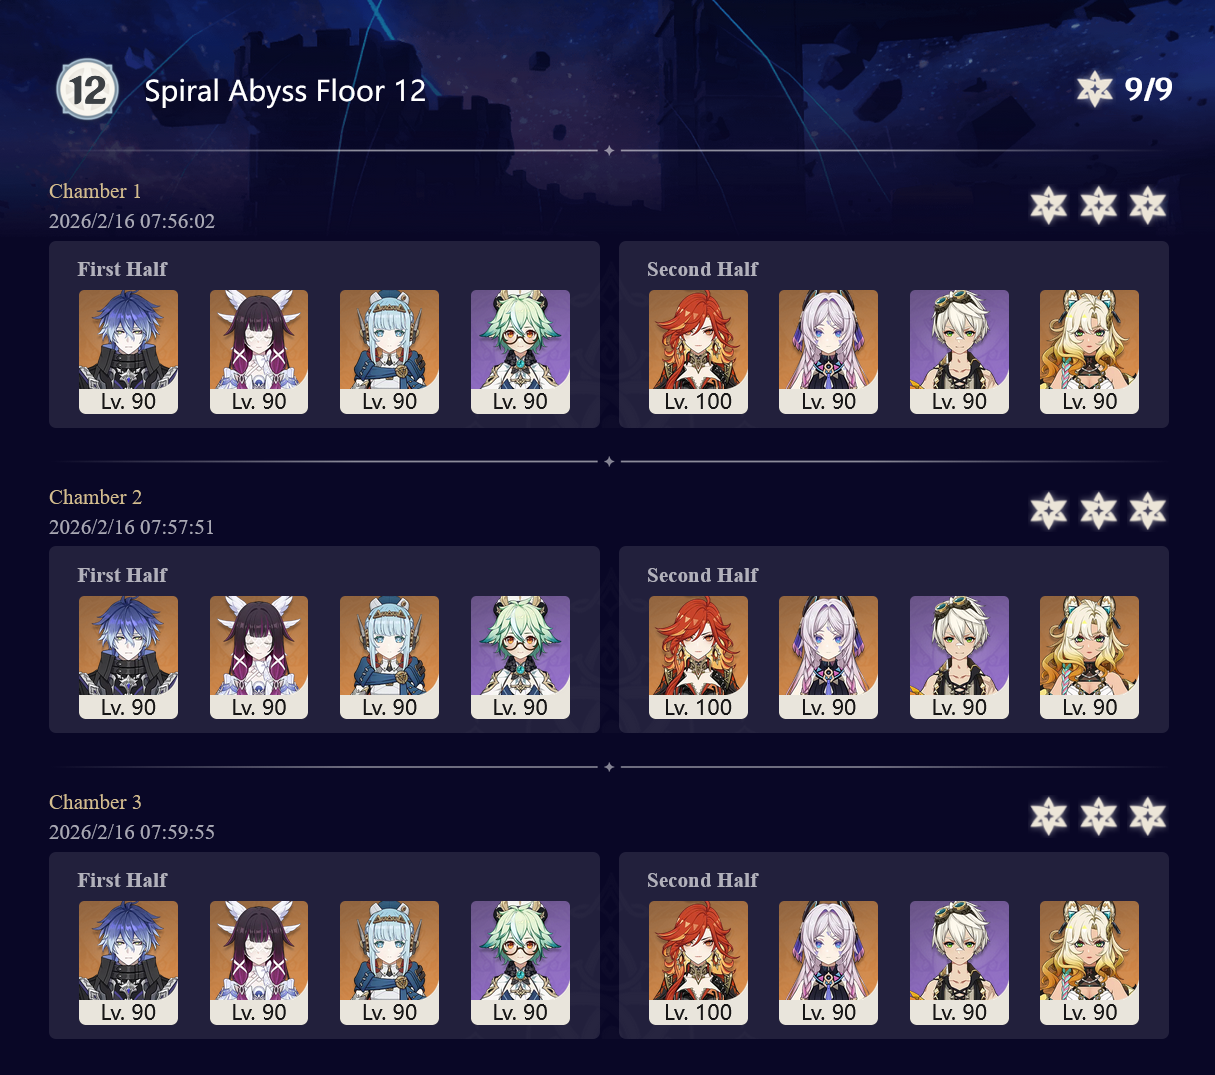Select Chamber 3 last star rating icon
Viewport: 1215px width, 1075px height.
(1148, 816)
